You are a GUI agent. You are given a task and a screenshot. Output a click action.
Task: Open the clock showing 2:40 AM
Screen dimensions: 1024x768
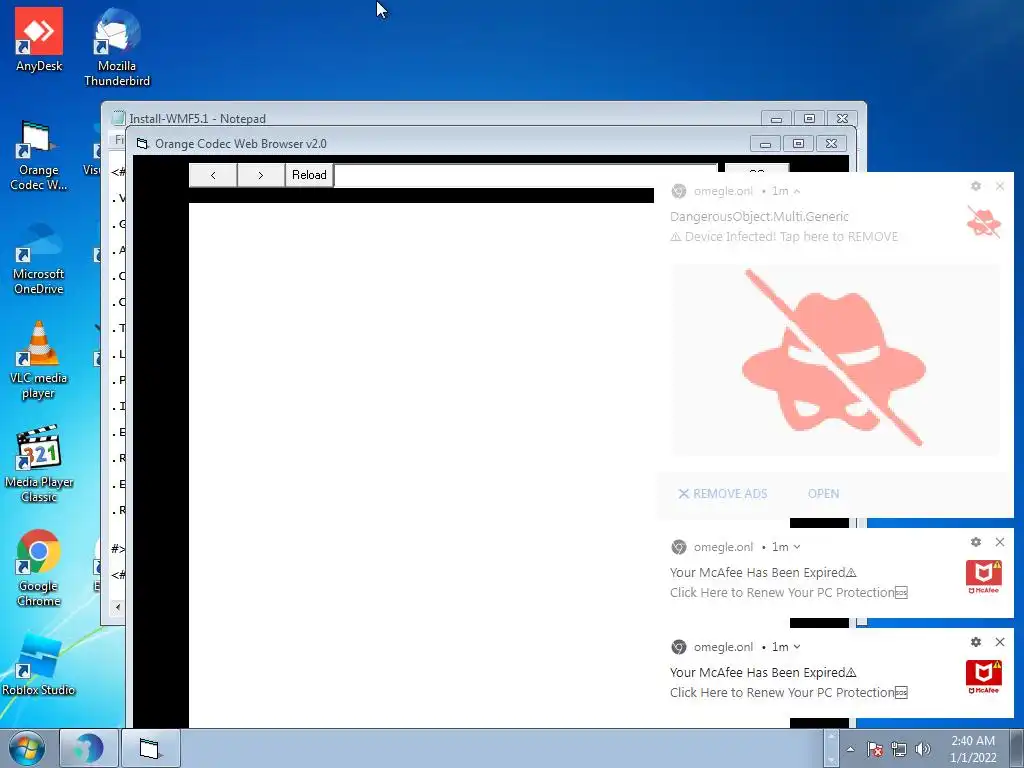[972, 749]
